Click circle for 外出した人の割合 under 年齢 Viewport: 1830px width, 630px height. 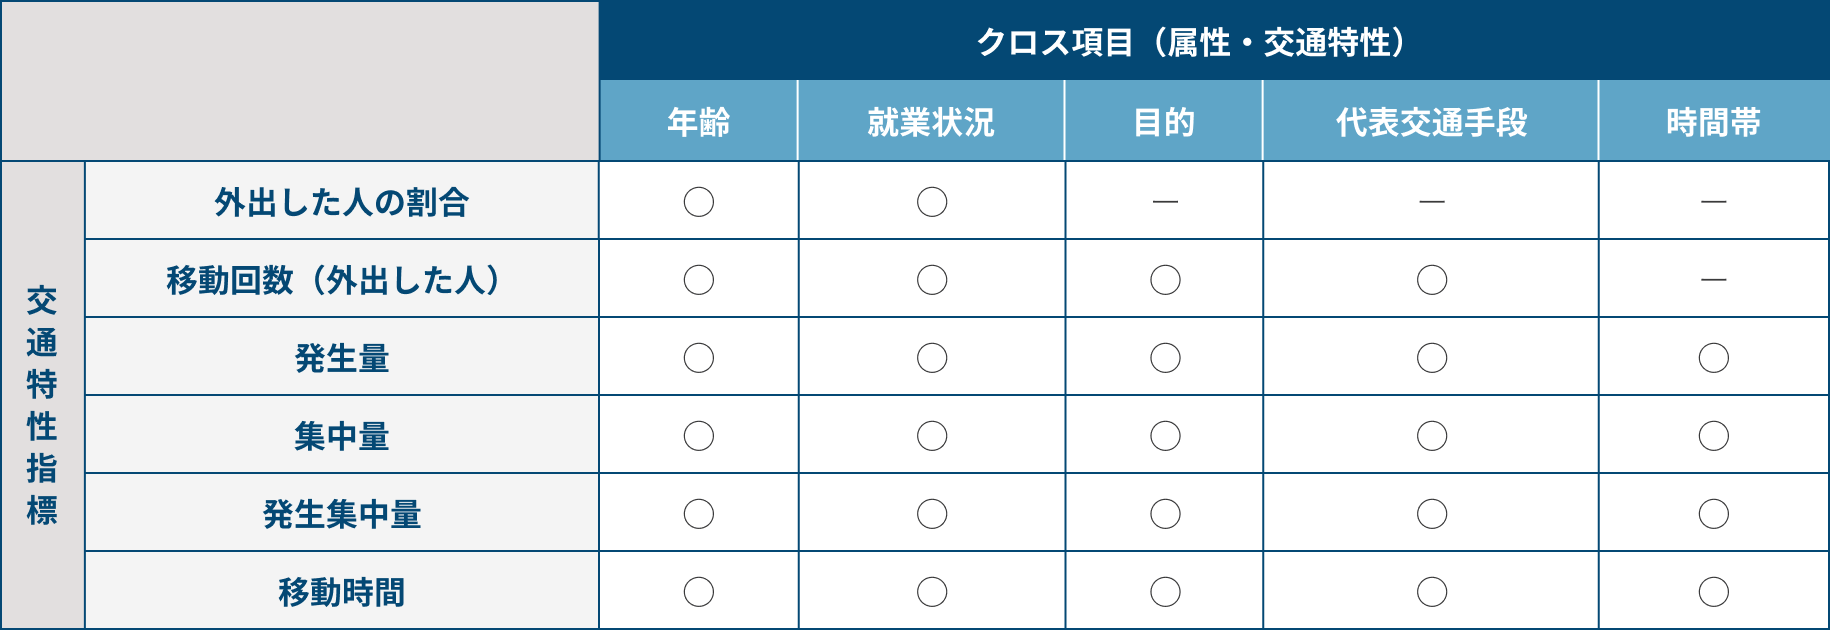tap(699, 202)
